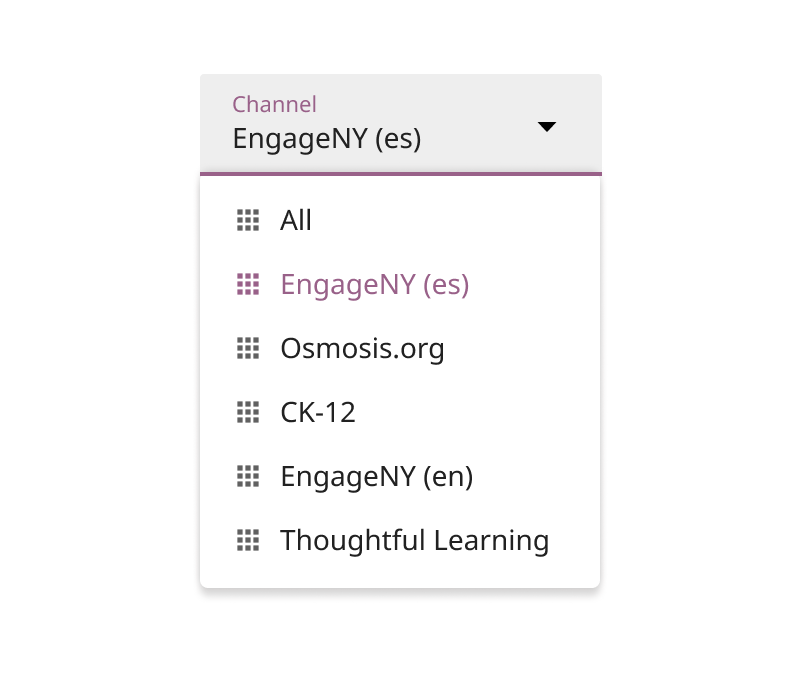Select the All option text
Image resolution: width=800 pixels, height=674 pixels.
click(296, 221)
